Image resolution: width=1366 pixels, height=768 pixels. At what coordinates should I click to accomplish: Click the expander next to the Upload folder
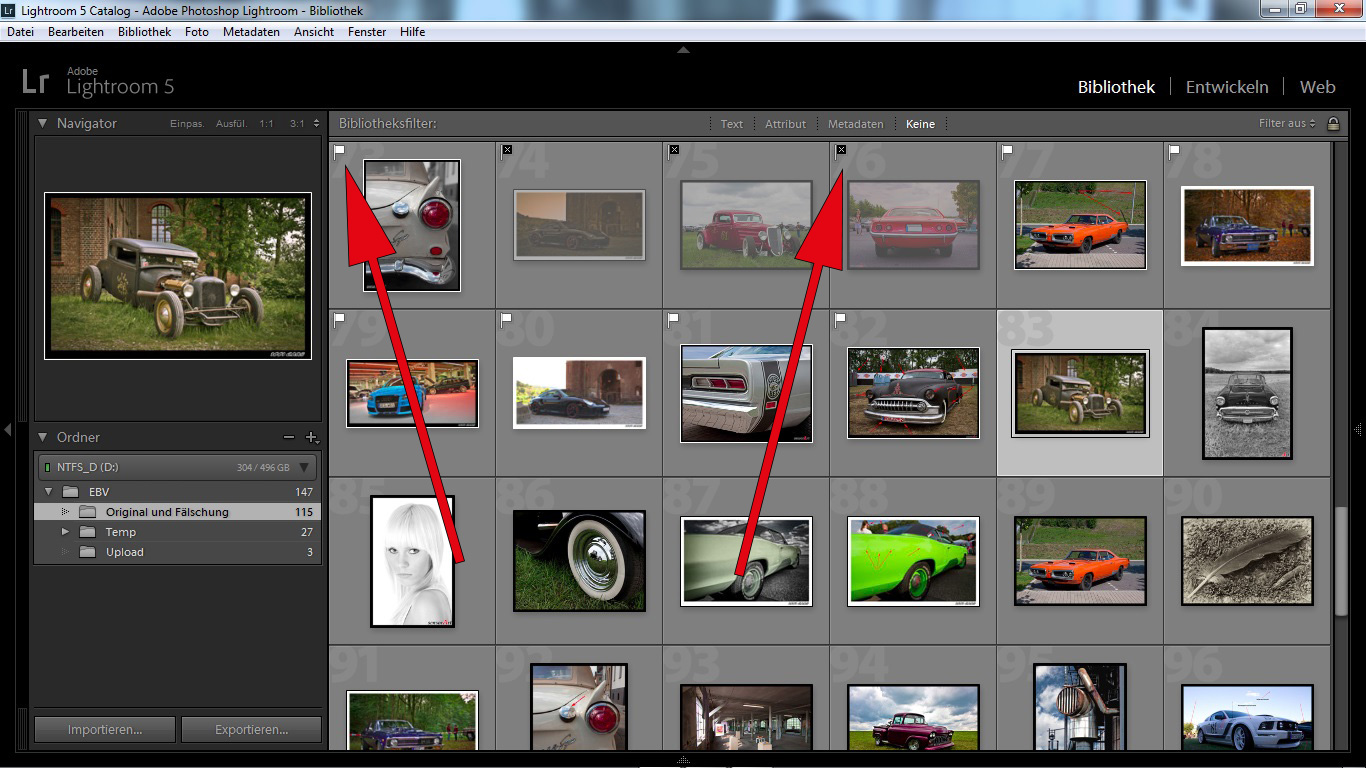[66, 552]
